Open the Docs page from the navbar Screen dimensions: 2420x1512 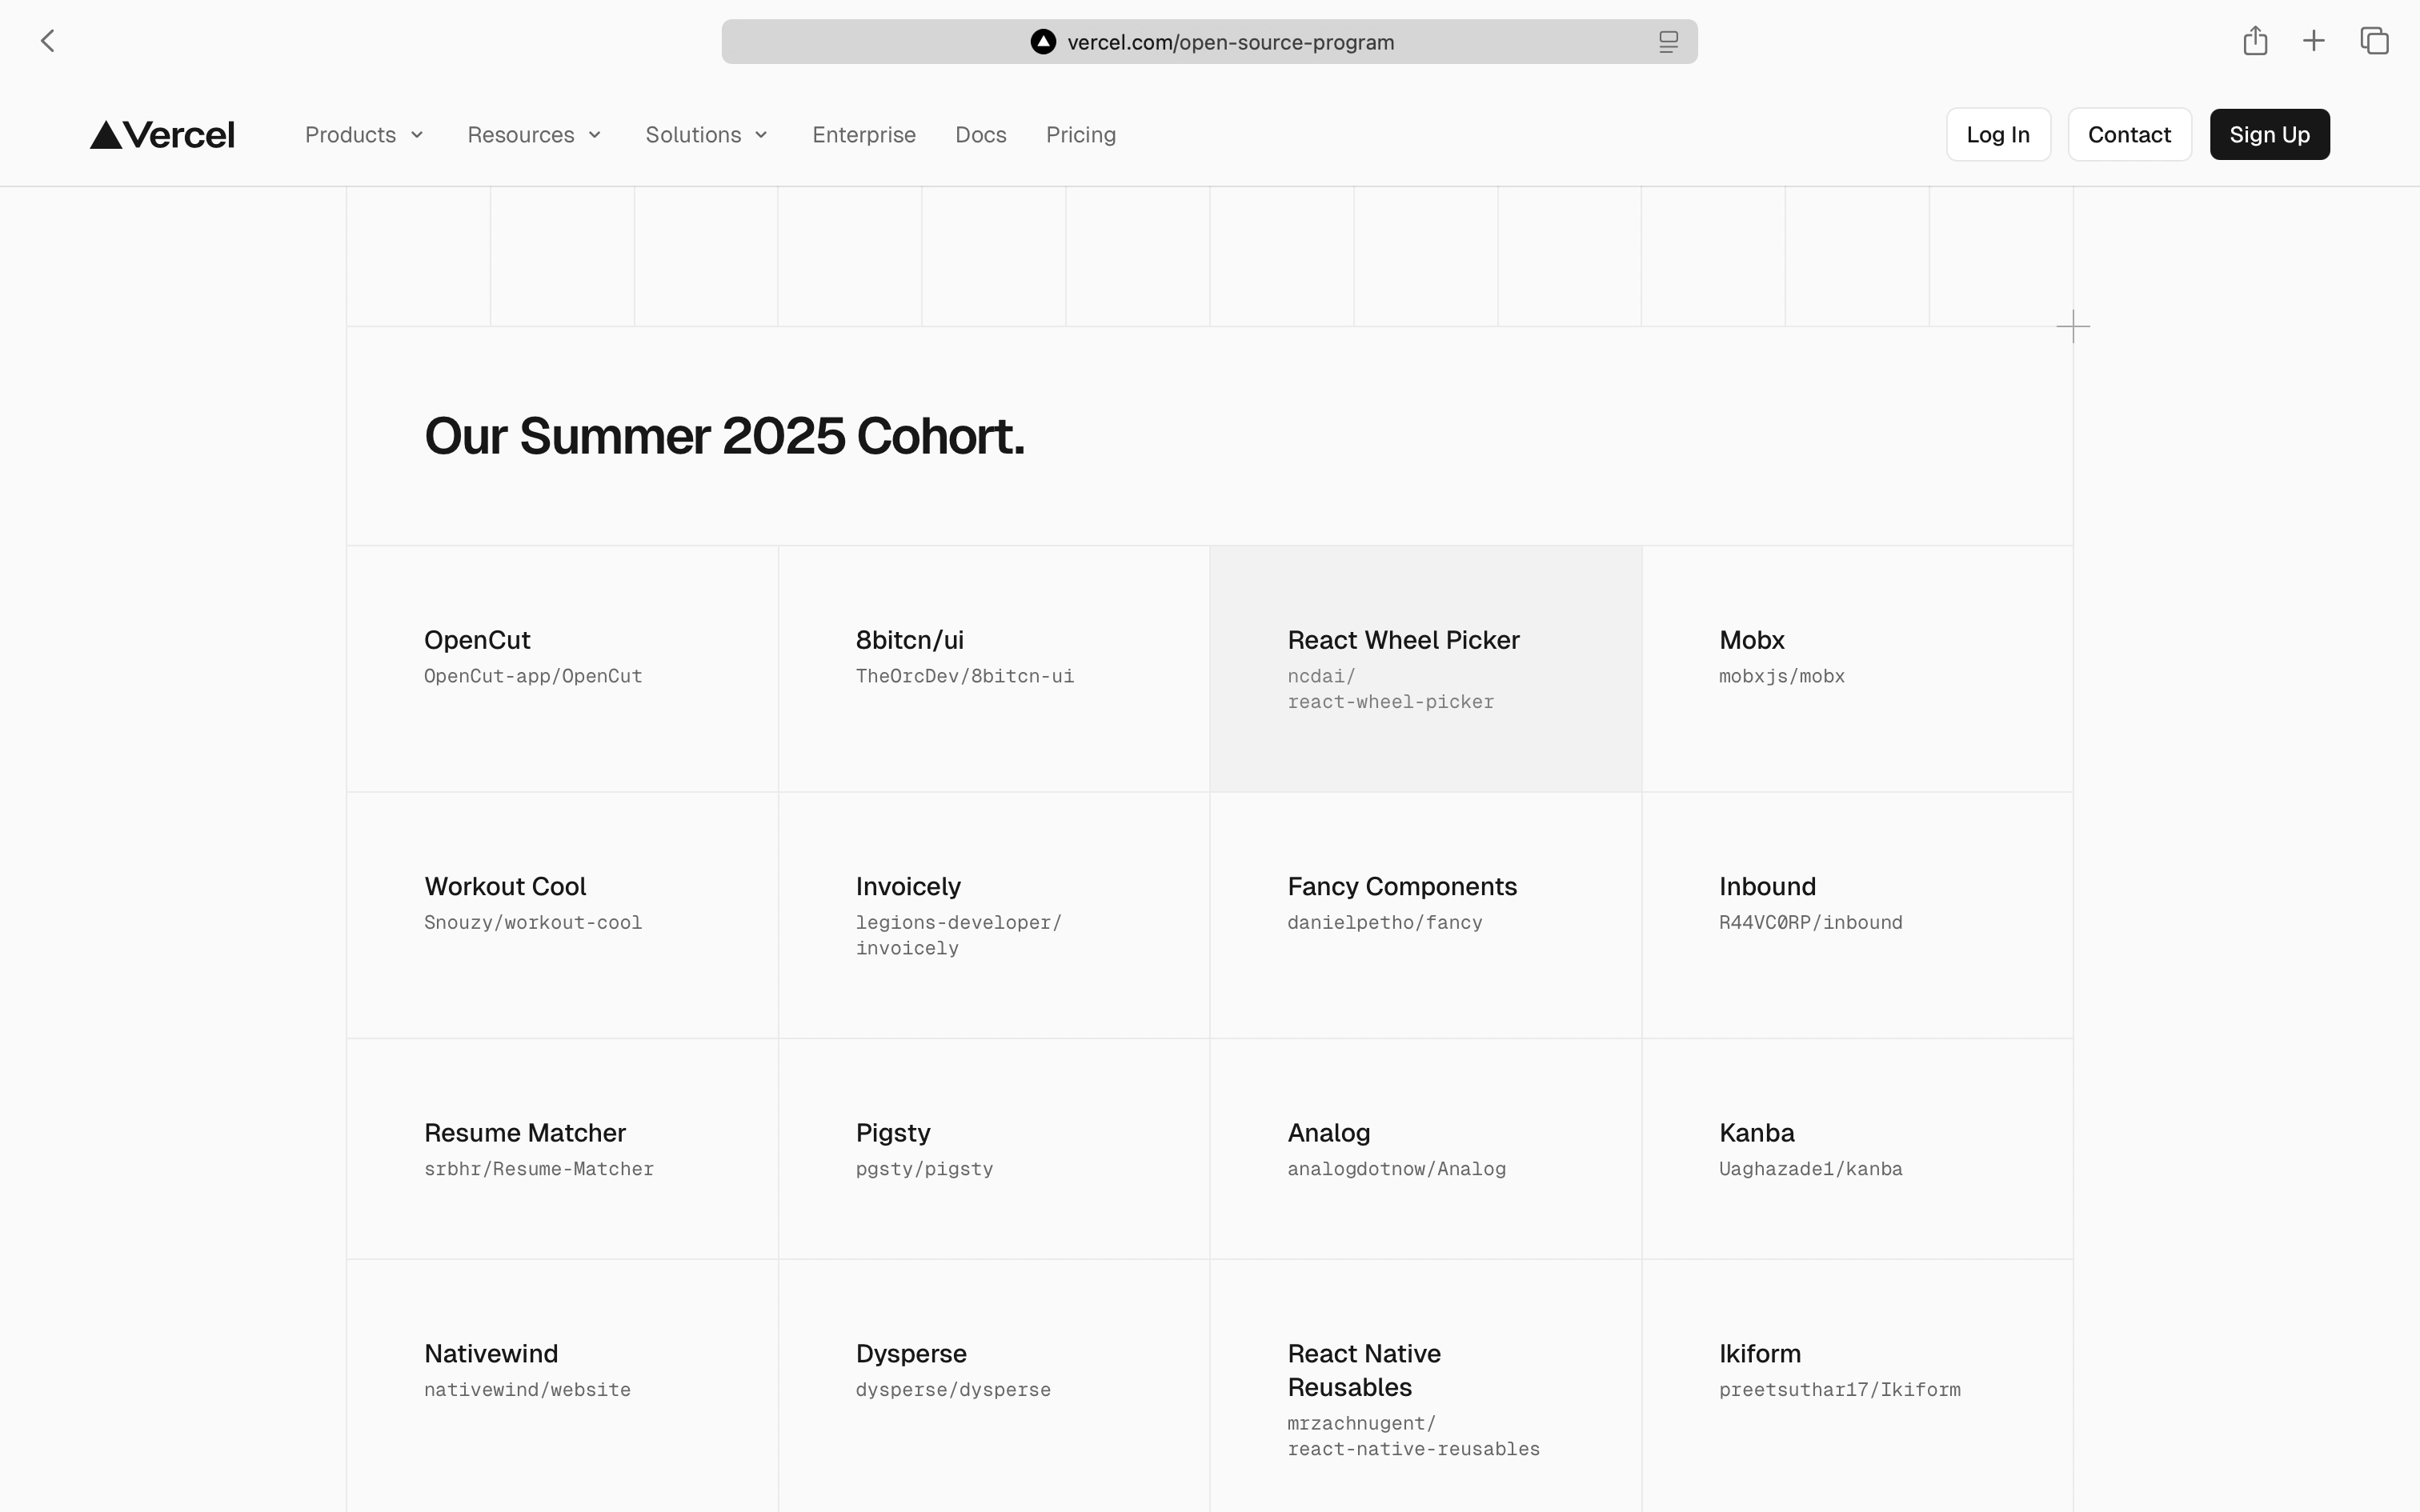pyautogui.click(x=980, y=134)
